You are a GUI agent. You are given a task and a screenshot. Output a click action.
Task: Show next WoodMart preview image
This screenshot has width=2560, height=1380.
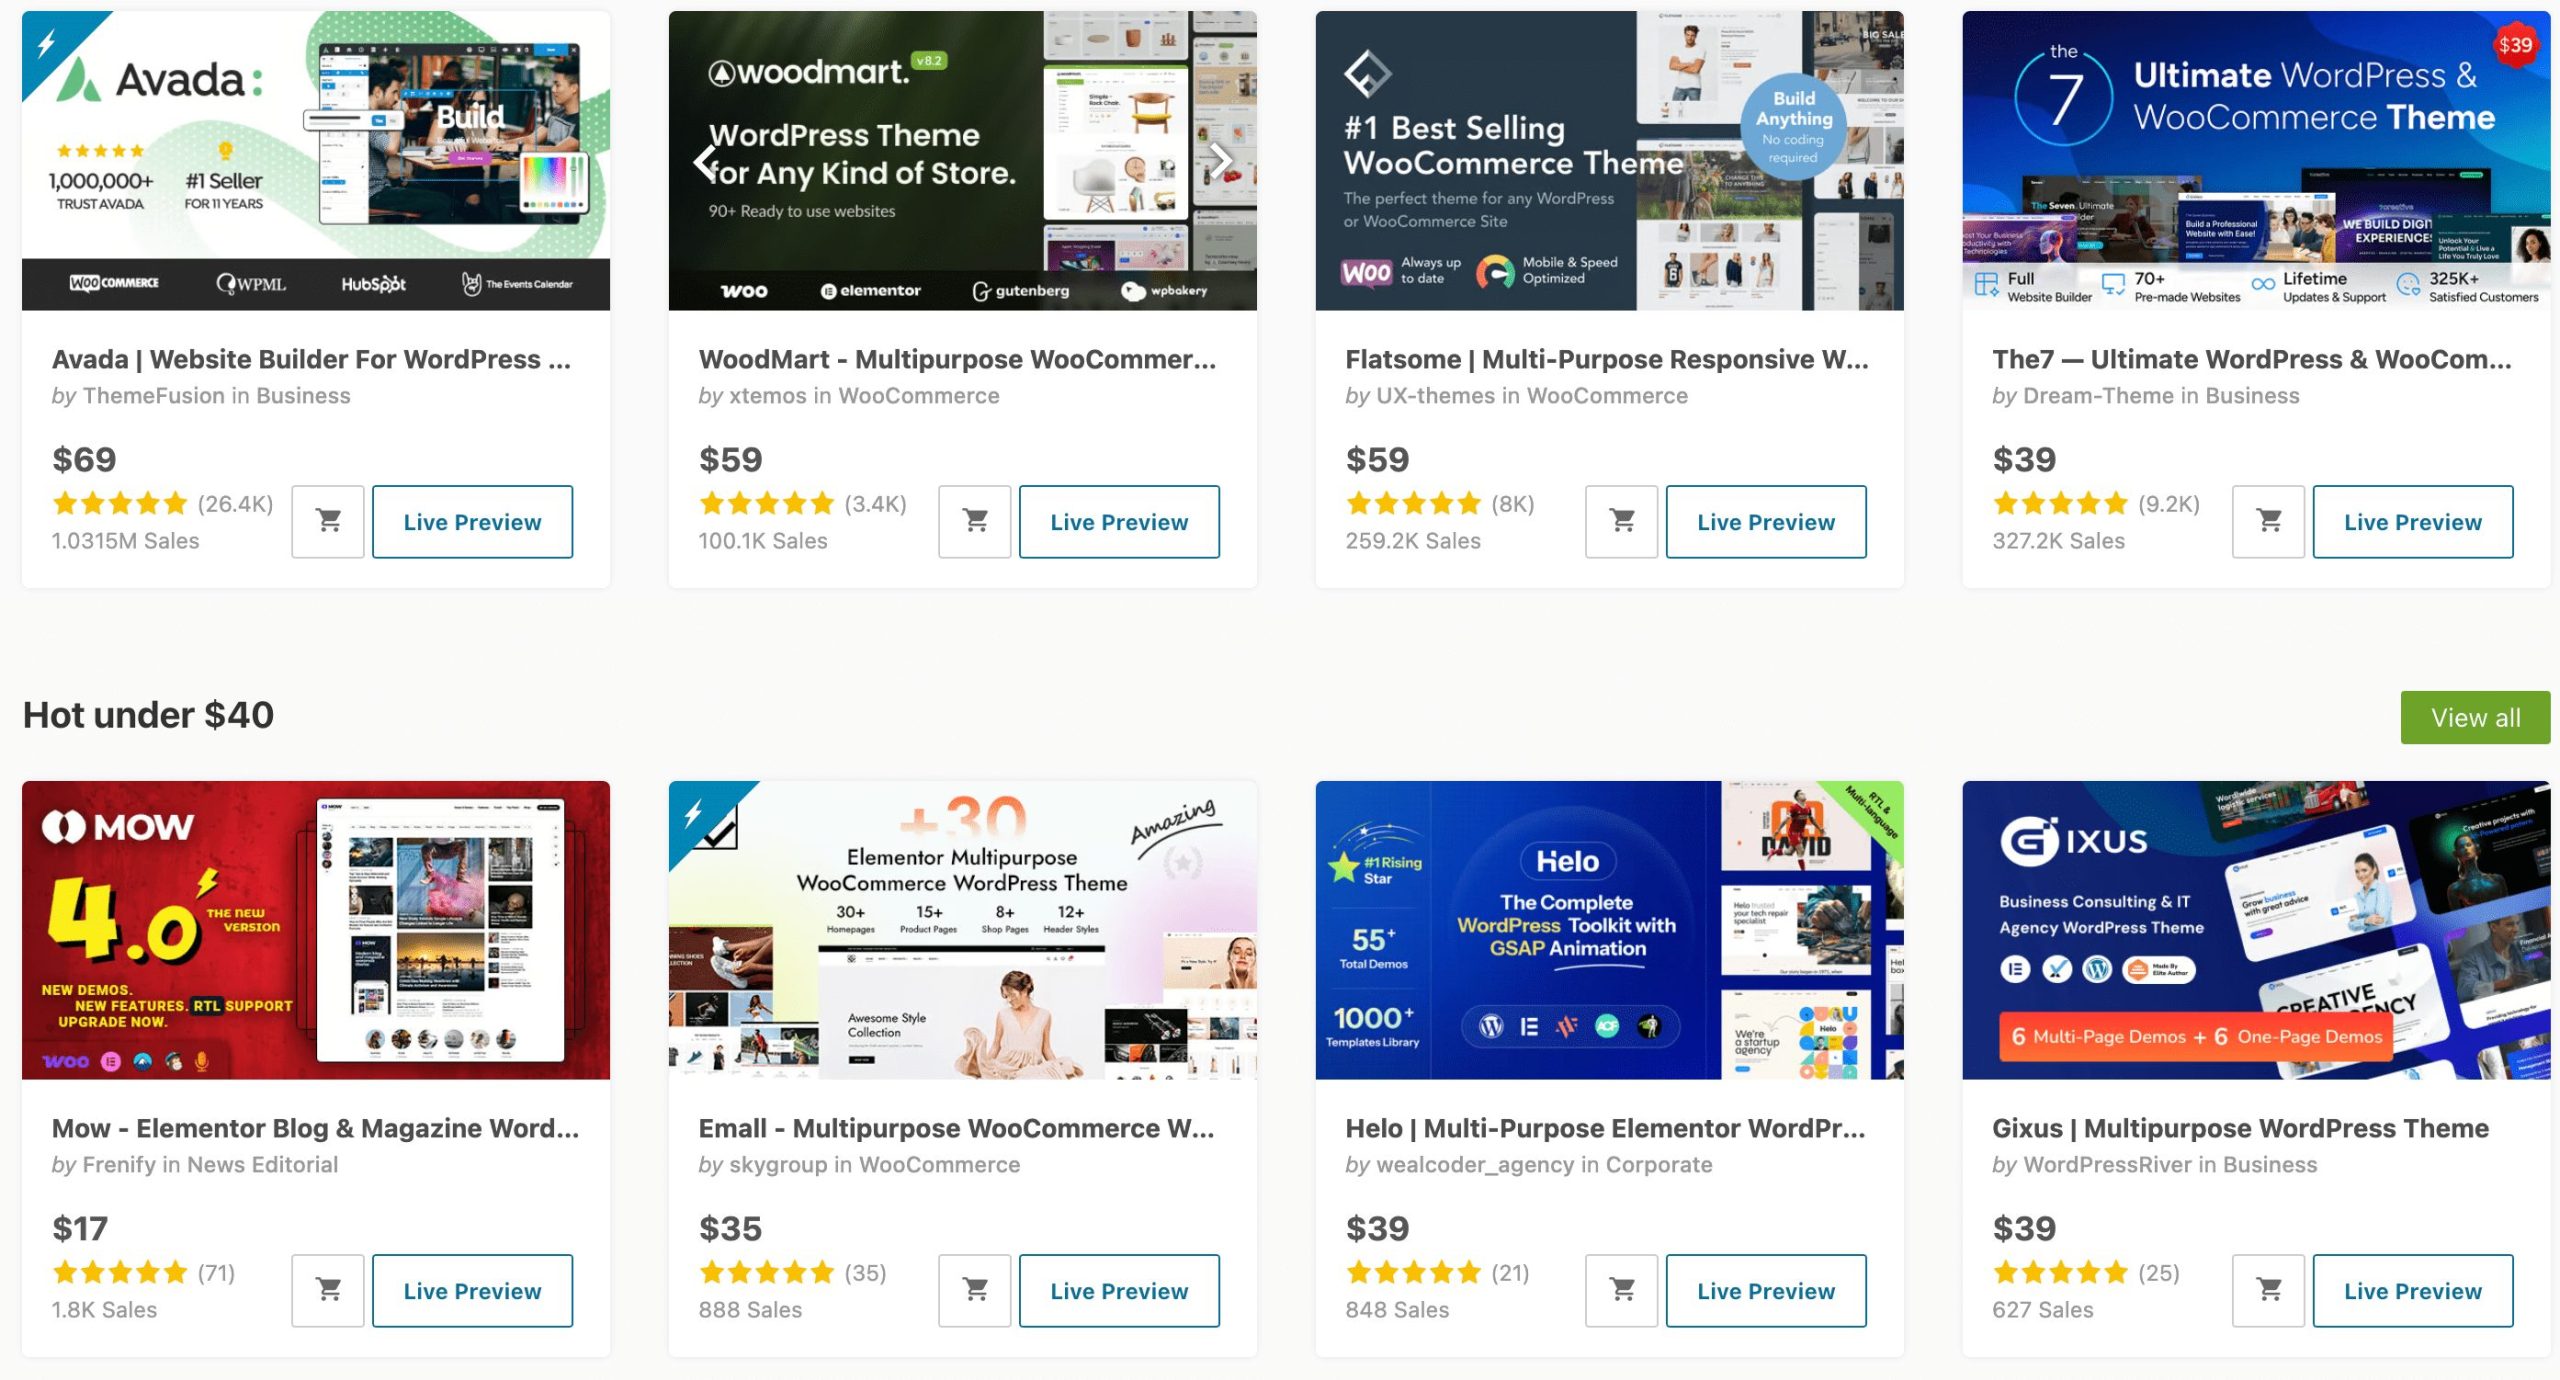point(1220,160)
